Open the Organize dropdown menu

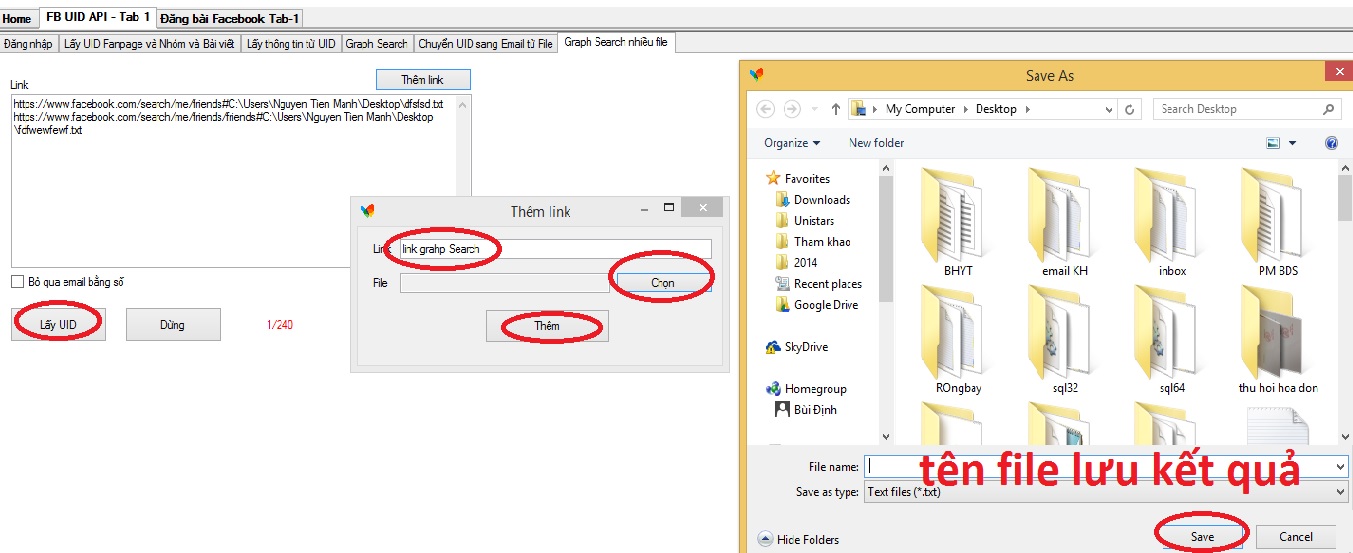[x=792, y=143]
